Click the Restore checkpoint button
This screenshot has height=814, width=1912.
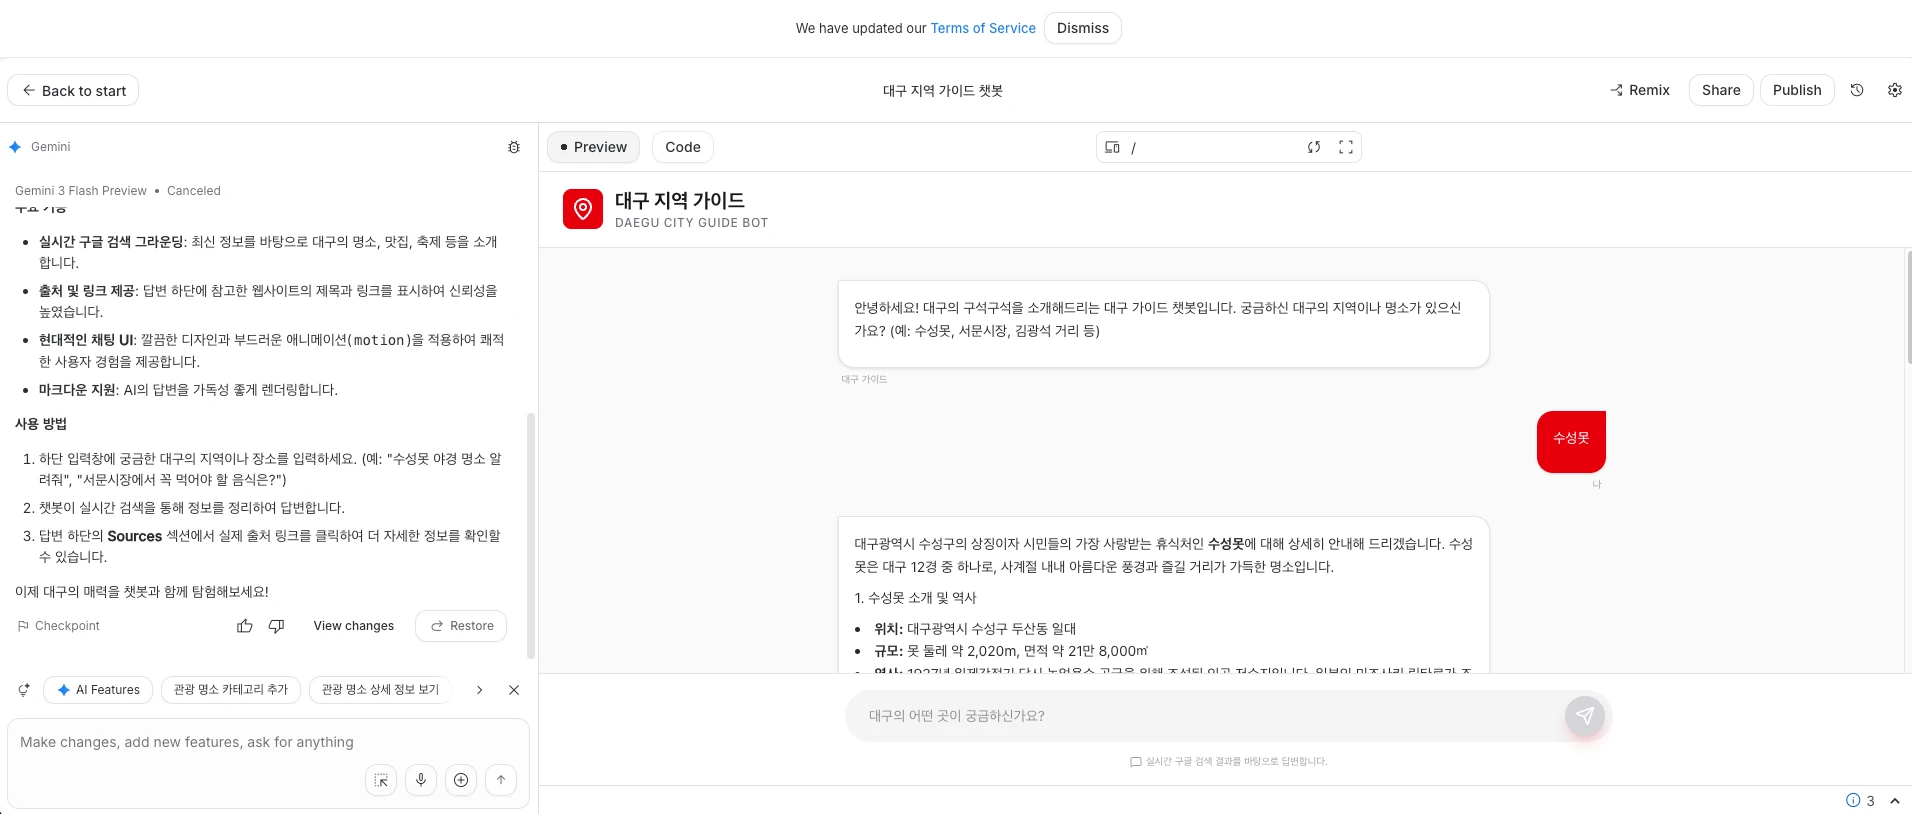(461, 626)
